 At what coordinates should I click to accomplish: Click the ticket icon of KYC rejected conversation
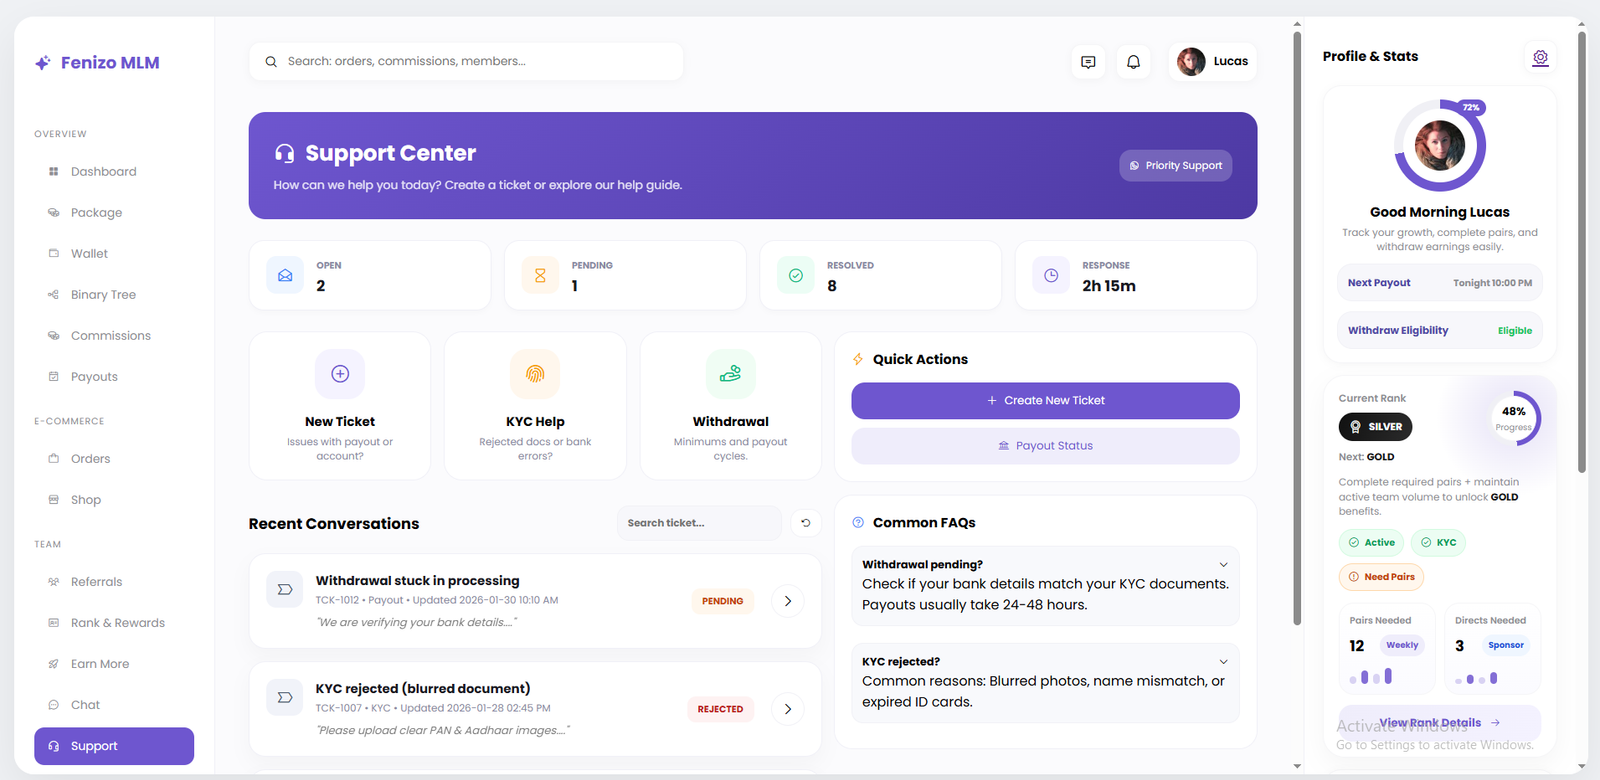285,697
